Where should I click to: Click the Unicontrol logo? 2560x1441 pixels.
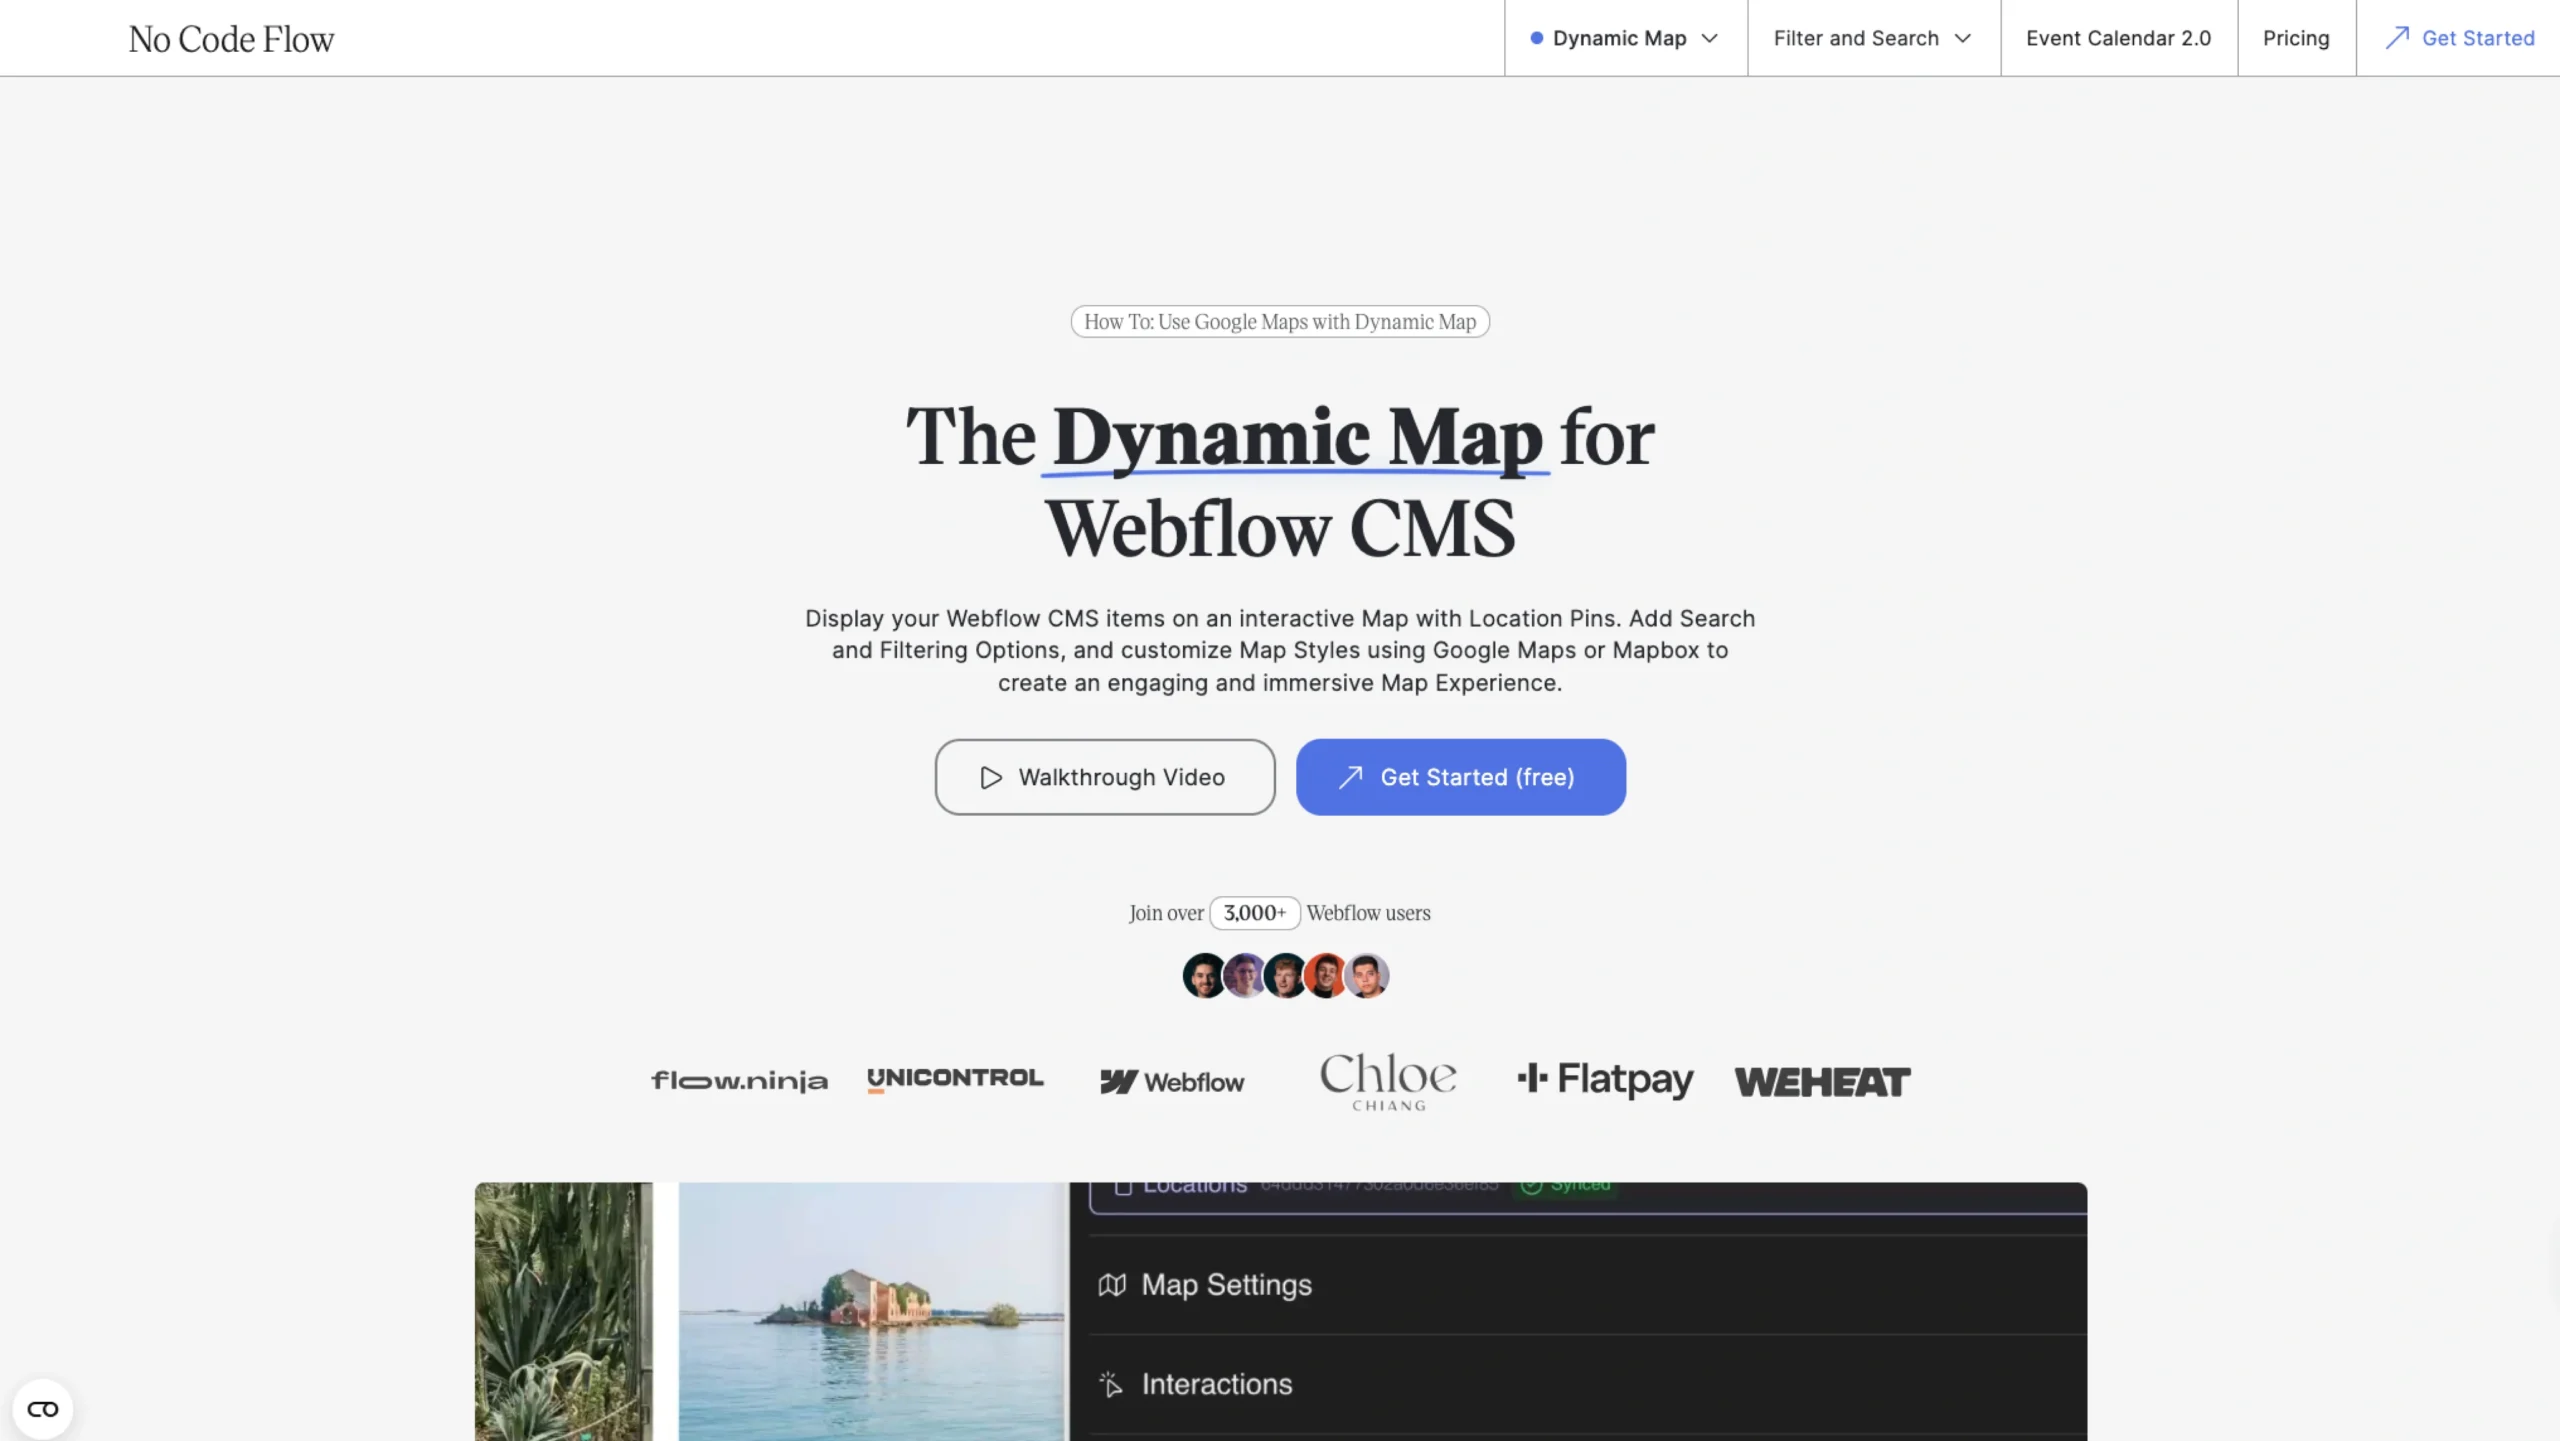(x=955, y=1078)
